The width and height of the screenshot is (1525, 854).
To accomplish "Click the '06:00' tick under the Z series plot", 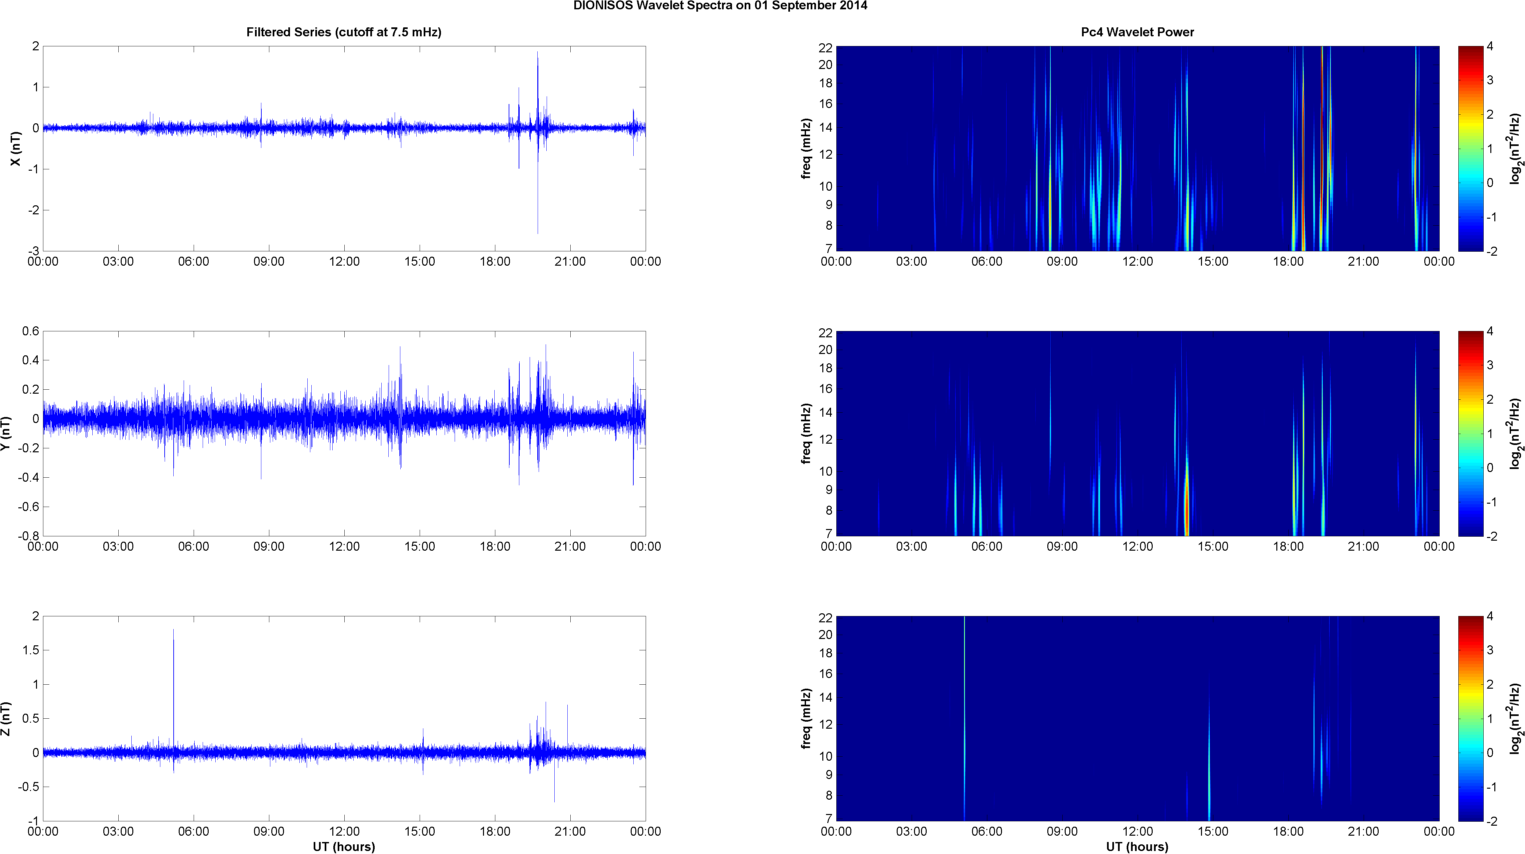I will 193,832.
